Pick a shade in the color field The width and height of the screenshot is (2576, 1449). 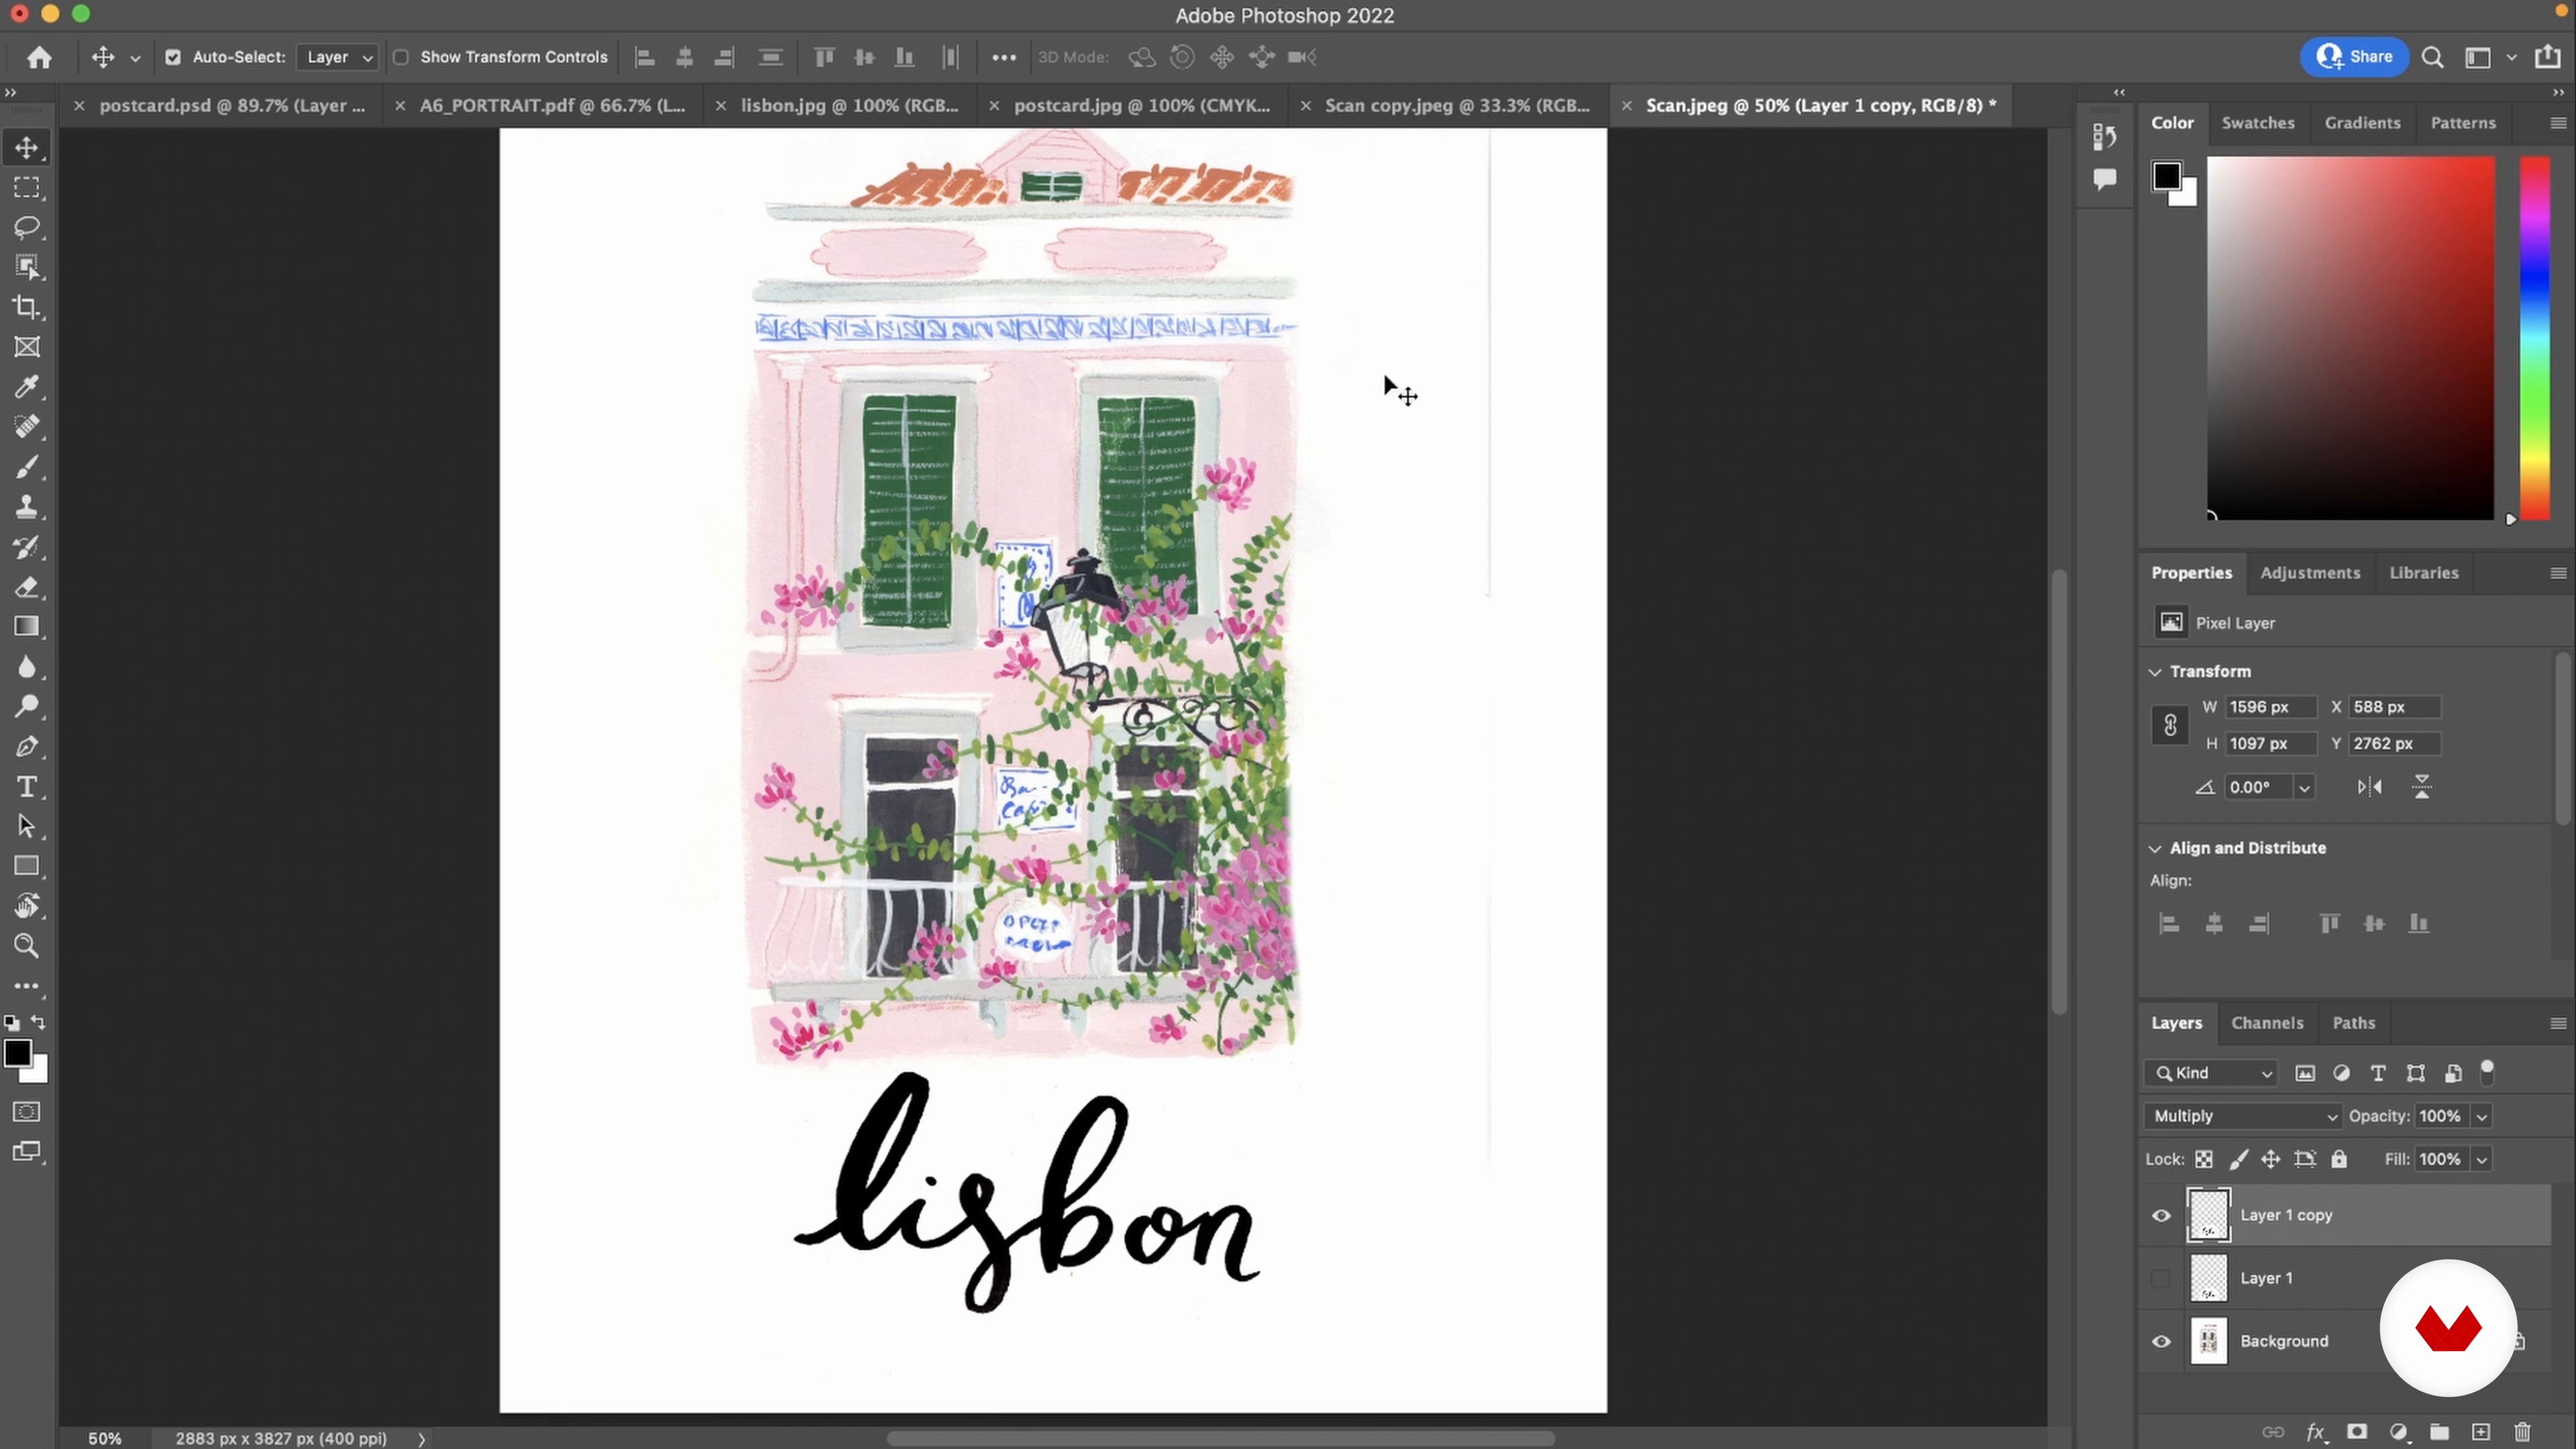coord(2351,338)
